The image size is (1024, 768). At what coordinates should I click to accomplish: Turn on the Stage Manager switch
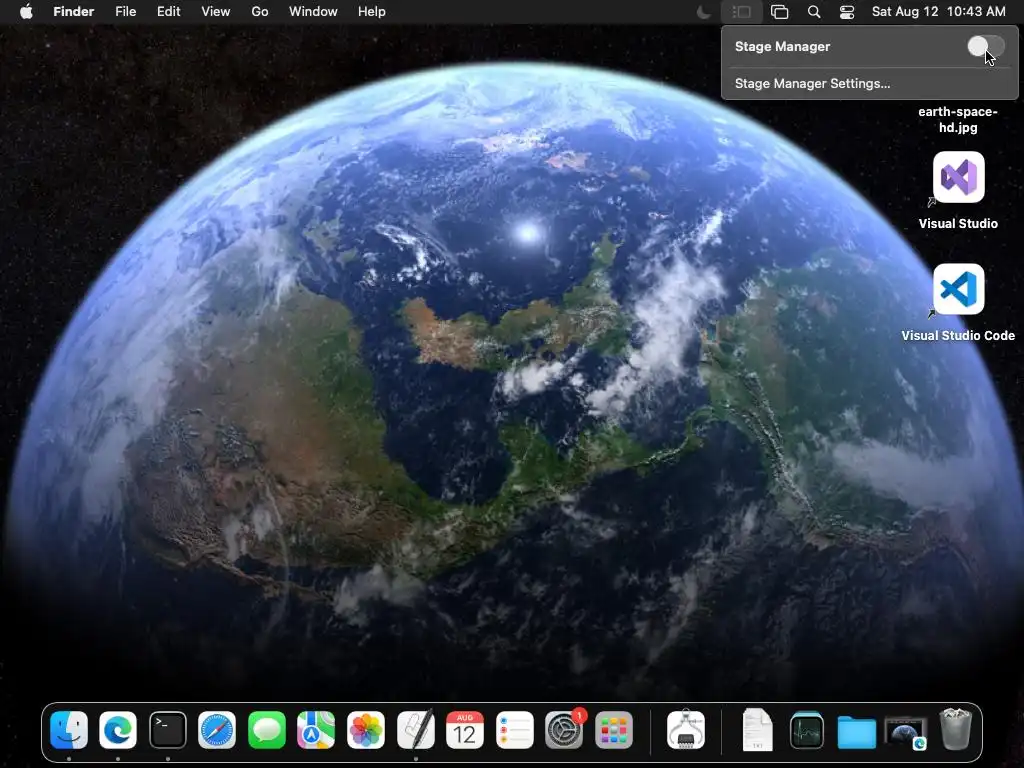click(985, 46)
